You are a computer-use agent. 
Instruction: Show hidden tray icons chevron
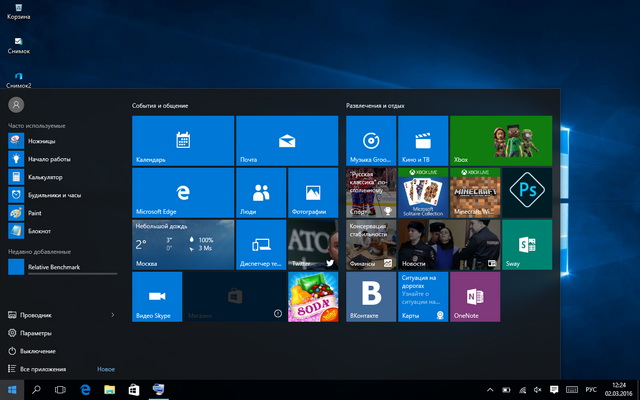[490, 390]
